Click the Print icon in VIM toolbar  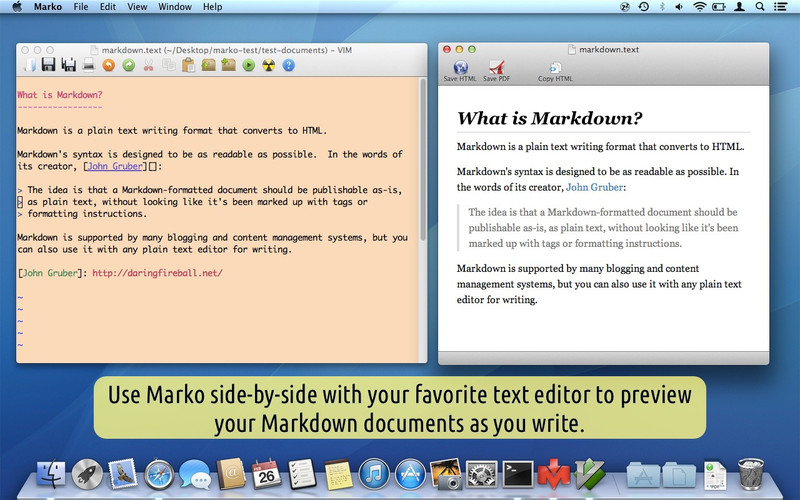[x=89, y=65]
